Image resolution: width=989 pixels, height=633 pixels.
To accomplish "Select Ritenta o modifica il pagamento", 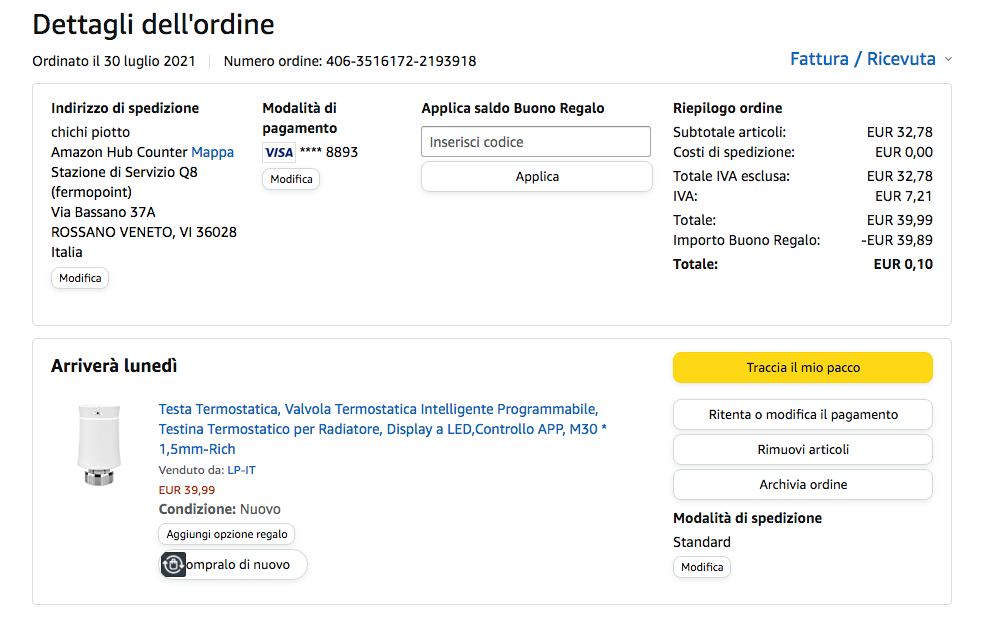I will (802, 414).
